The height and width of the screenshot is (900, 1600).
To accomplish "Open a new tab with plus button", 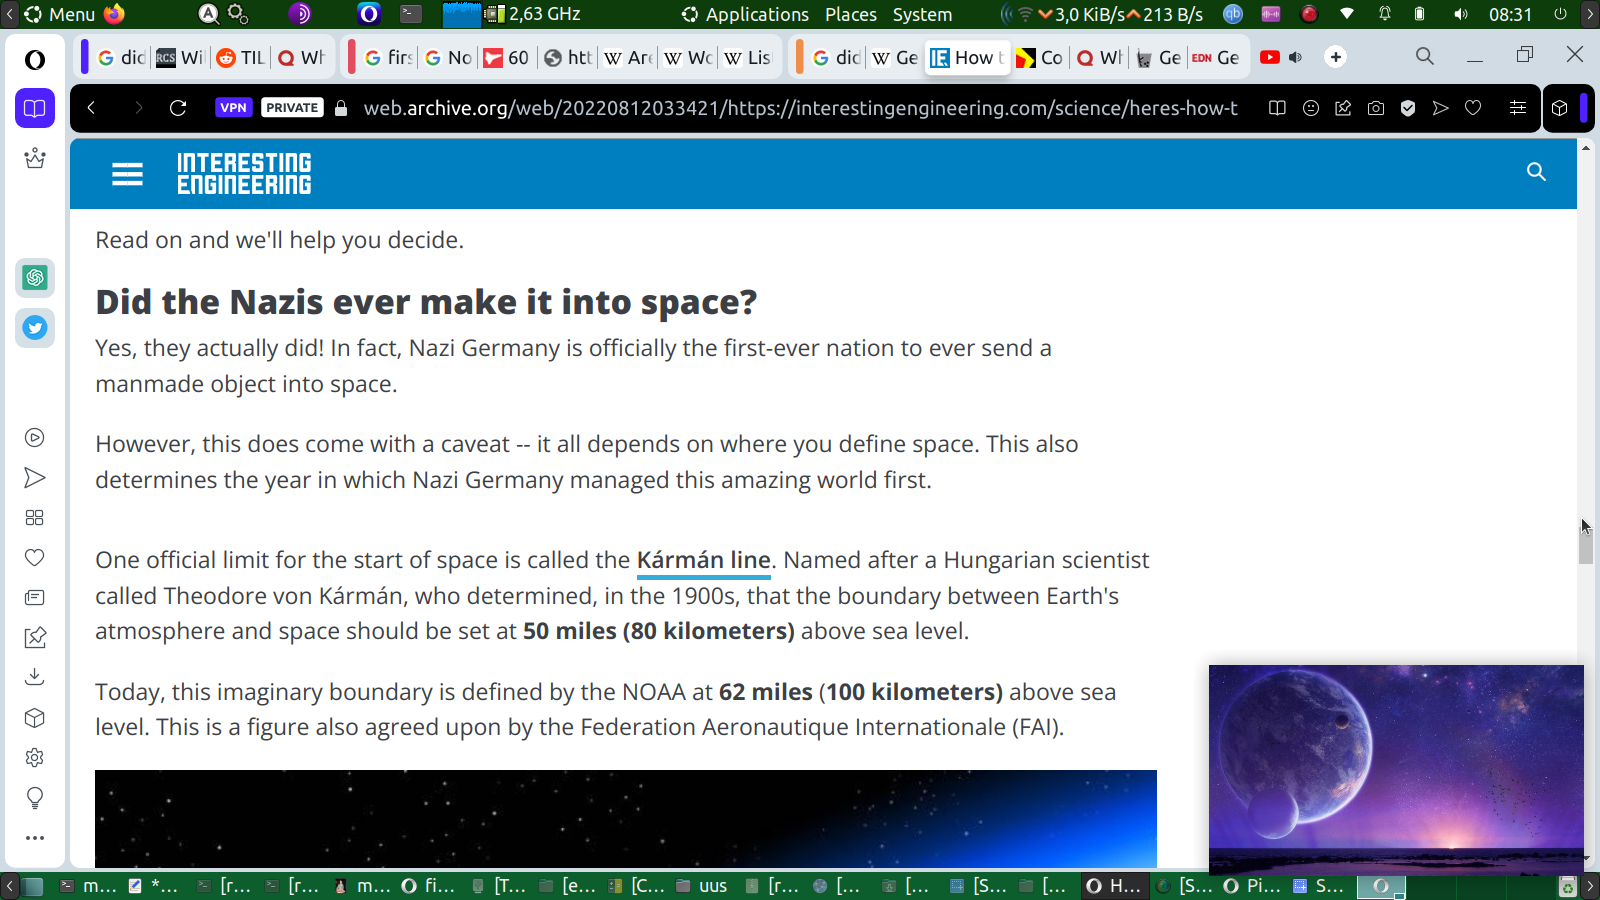I will click(1336, 57).
